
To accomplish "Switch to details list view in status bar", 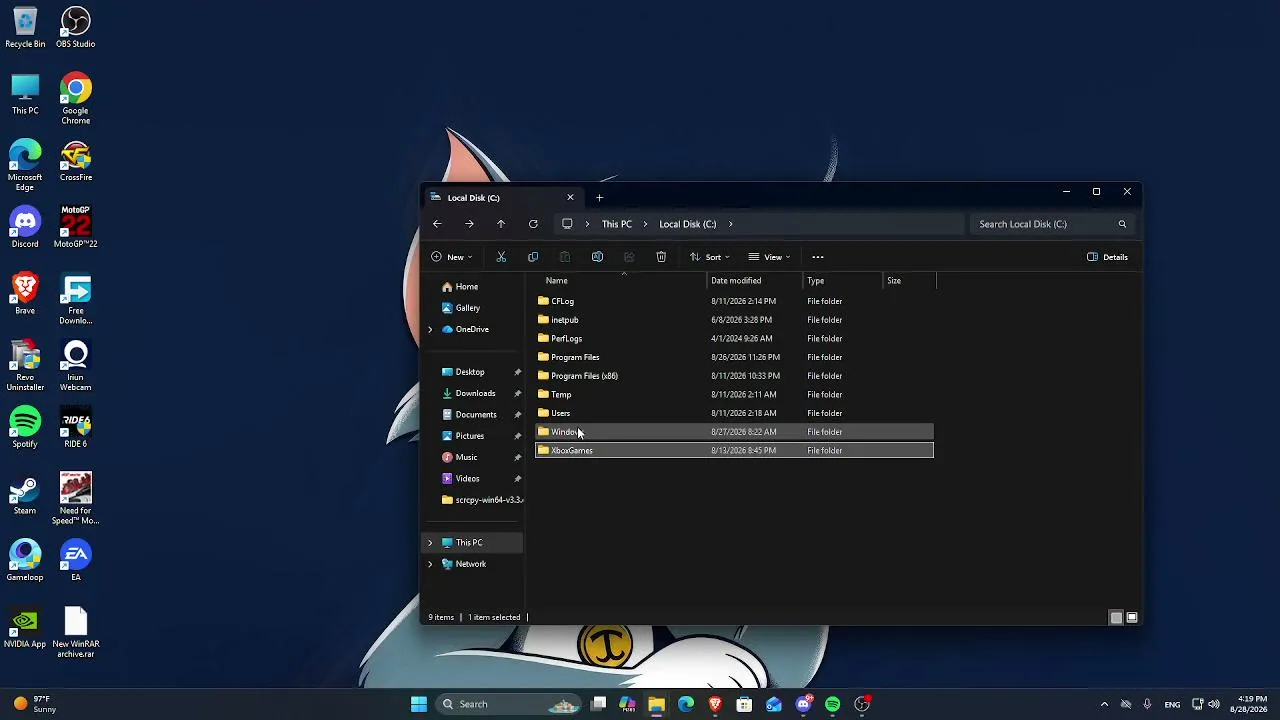I will pyautogui.click(x=1116, y=617).
